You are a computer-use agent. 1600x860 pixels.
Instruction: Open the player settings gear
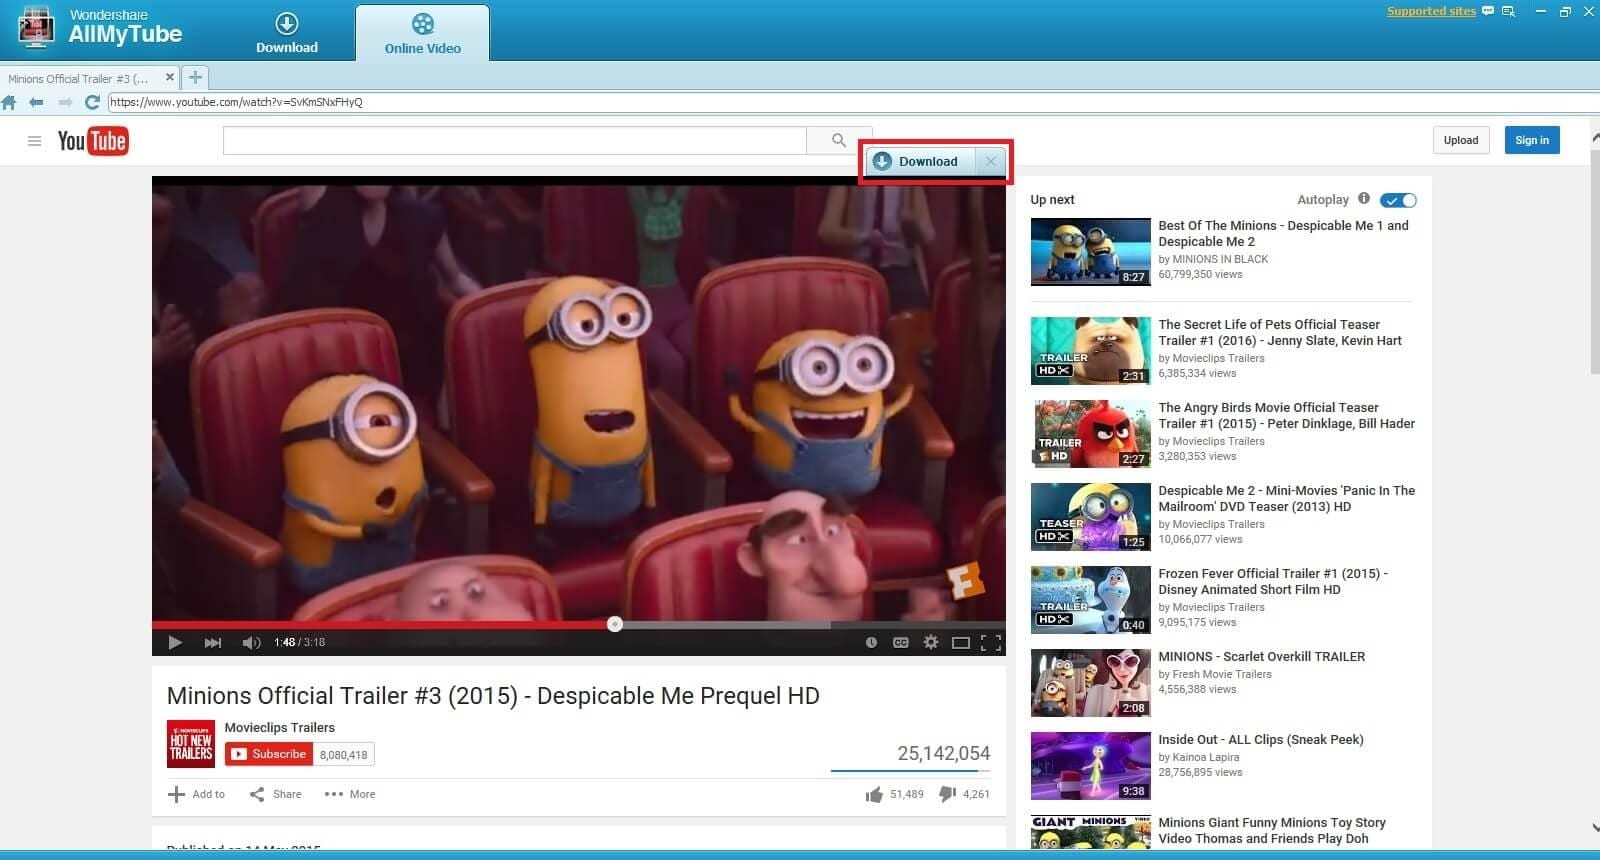coord(931,642)
